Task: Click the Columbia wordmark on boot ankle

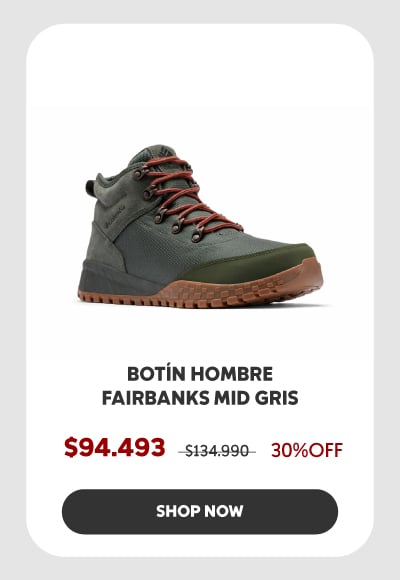Action: coord(116,215)
